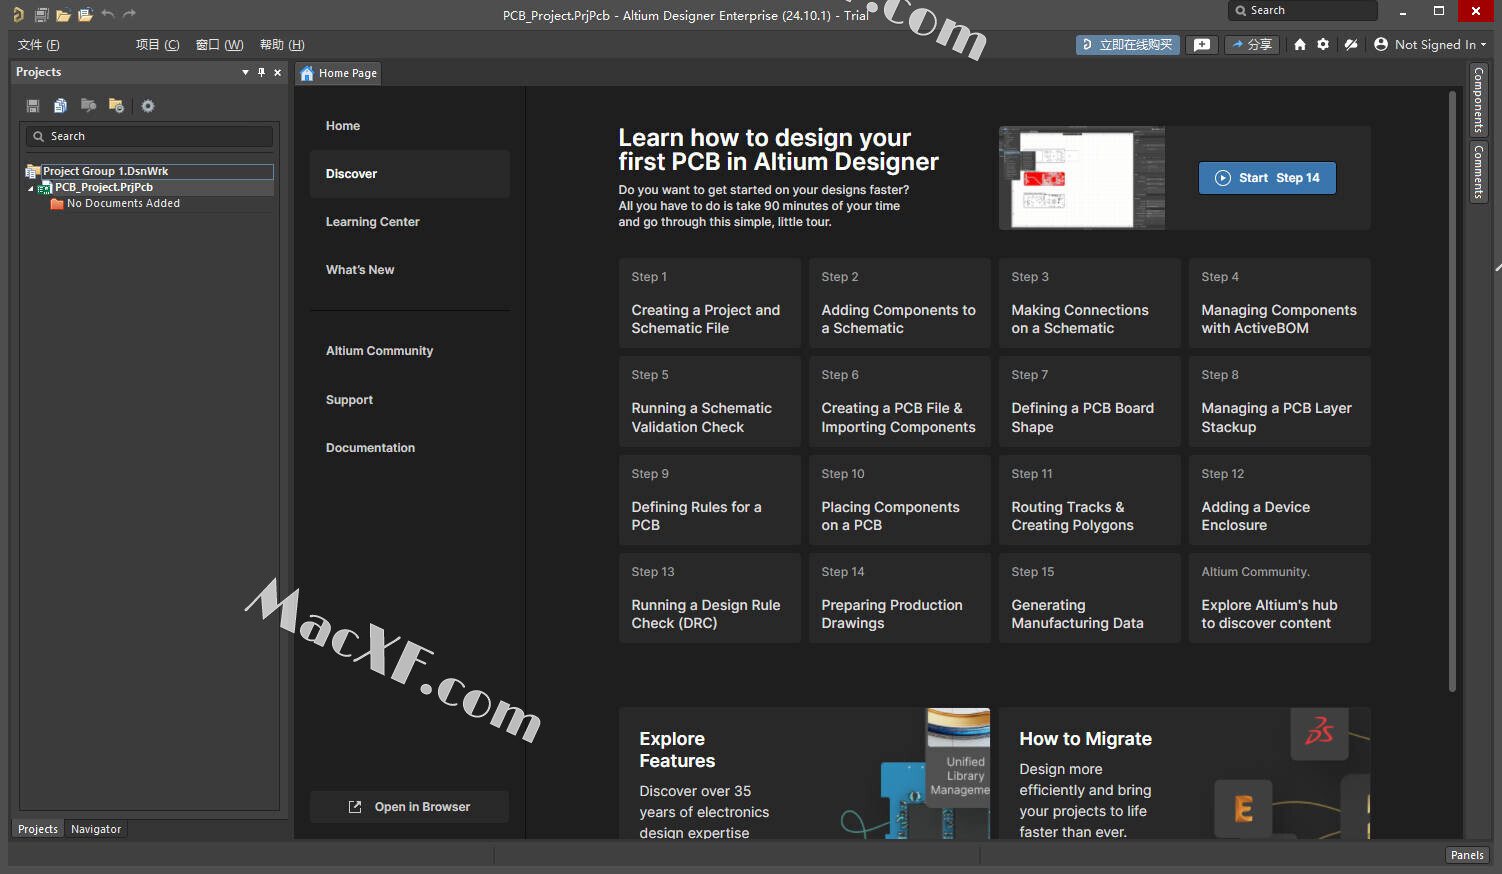
Task: Switch to the Navigator bottom tab
Action: tap(96, 829)
